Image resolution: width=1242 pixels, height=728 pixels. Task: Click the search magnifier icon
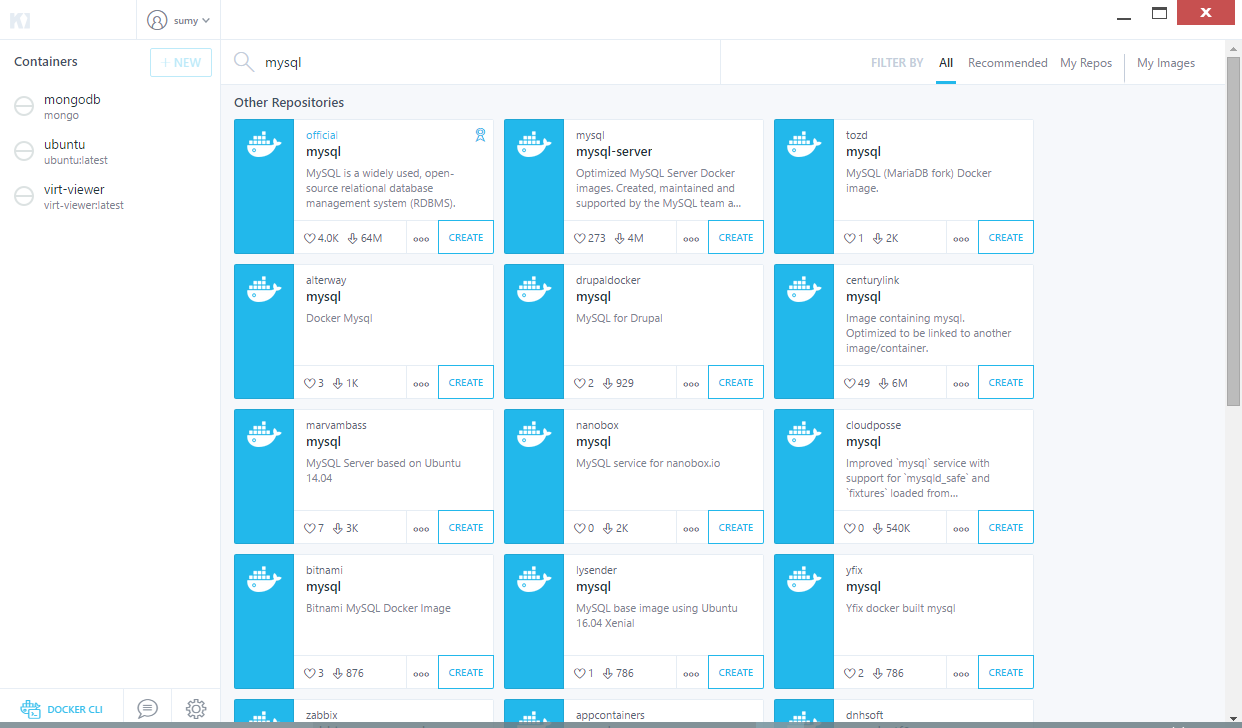click(243, 62)
